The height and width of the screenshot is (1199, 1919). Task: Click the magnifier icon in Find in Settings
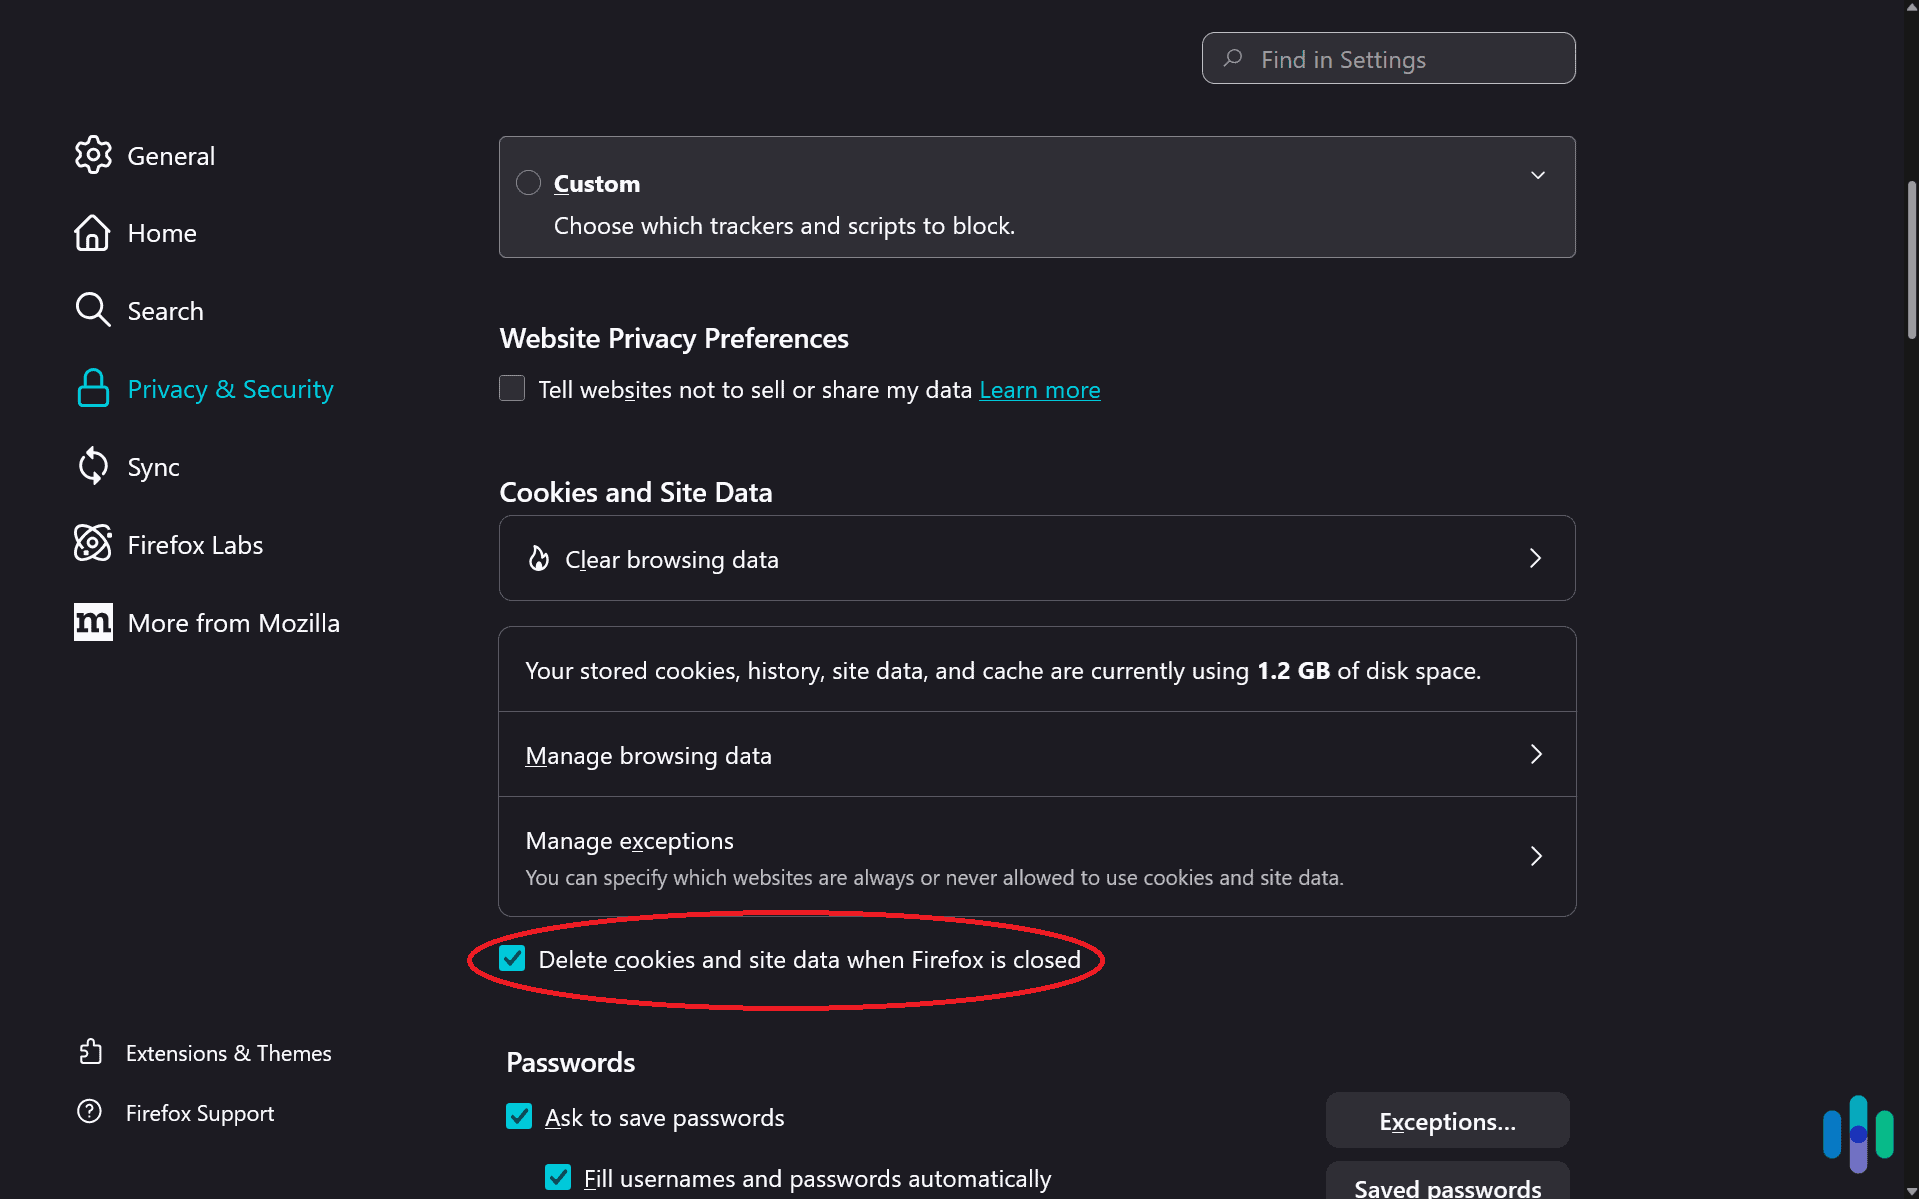click(1233, 58)
